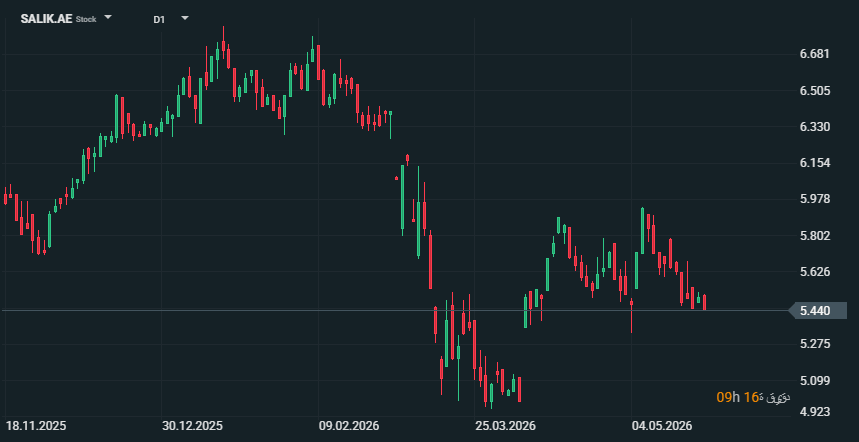Click the 5.275 price axis label
Viewport: 859px width, 442px height.
[x=815, y=344]
